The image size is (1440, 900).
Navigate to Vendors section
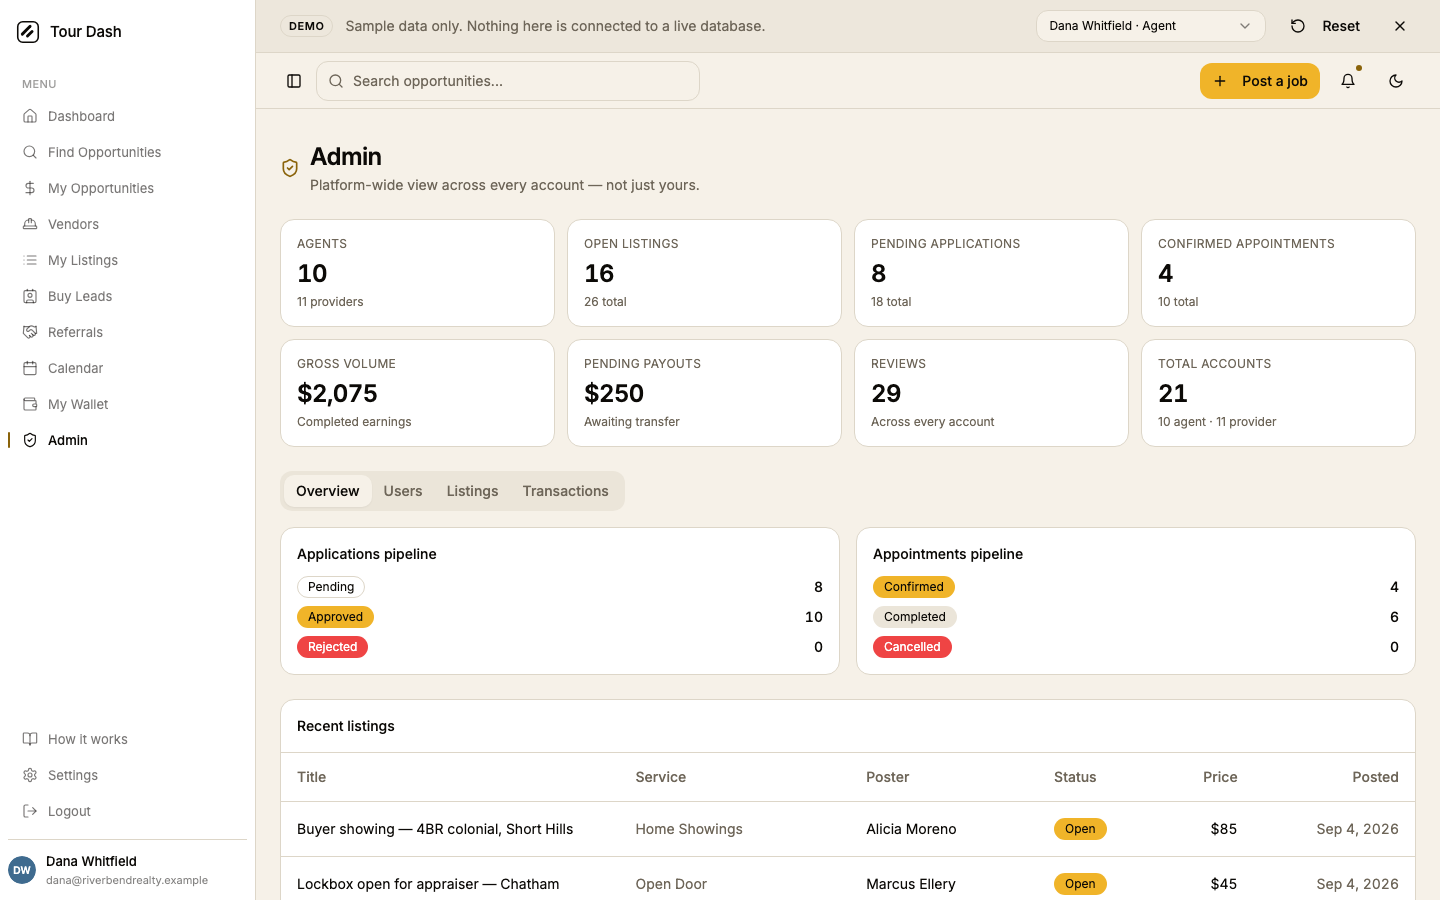click(x=127, y=224)
